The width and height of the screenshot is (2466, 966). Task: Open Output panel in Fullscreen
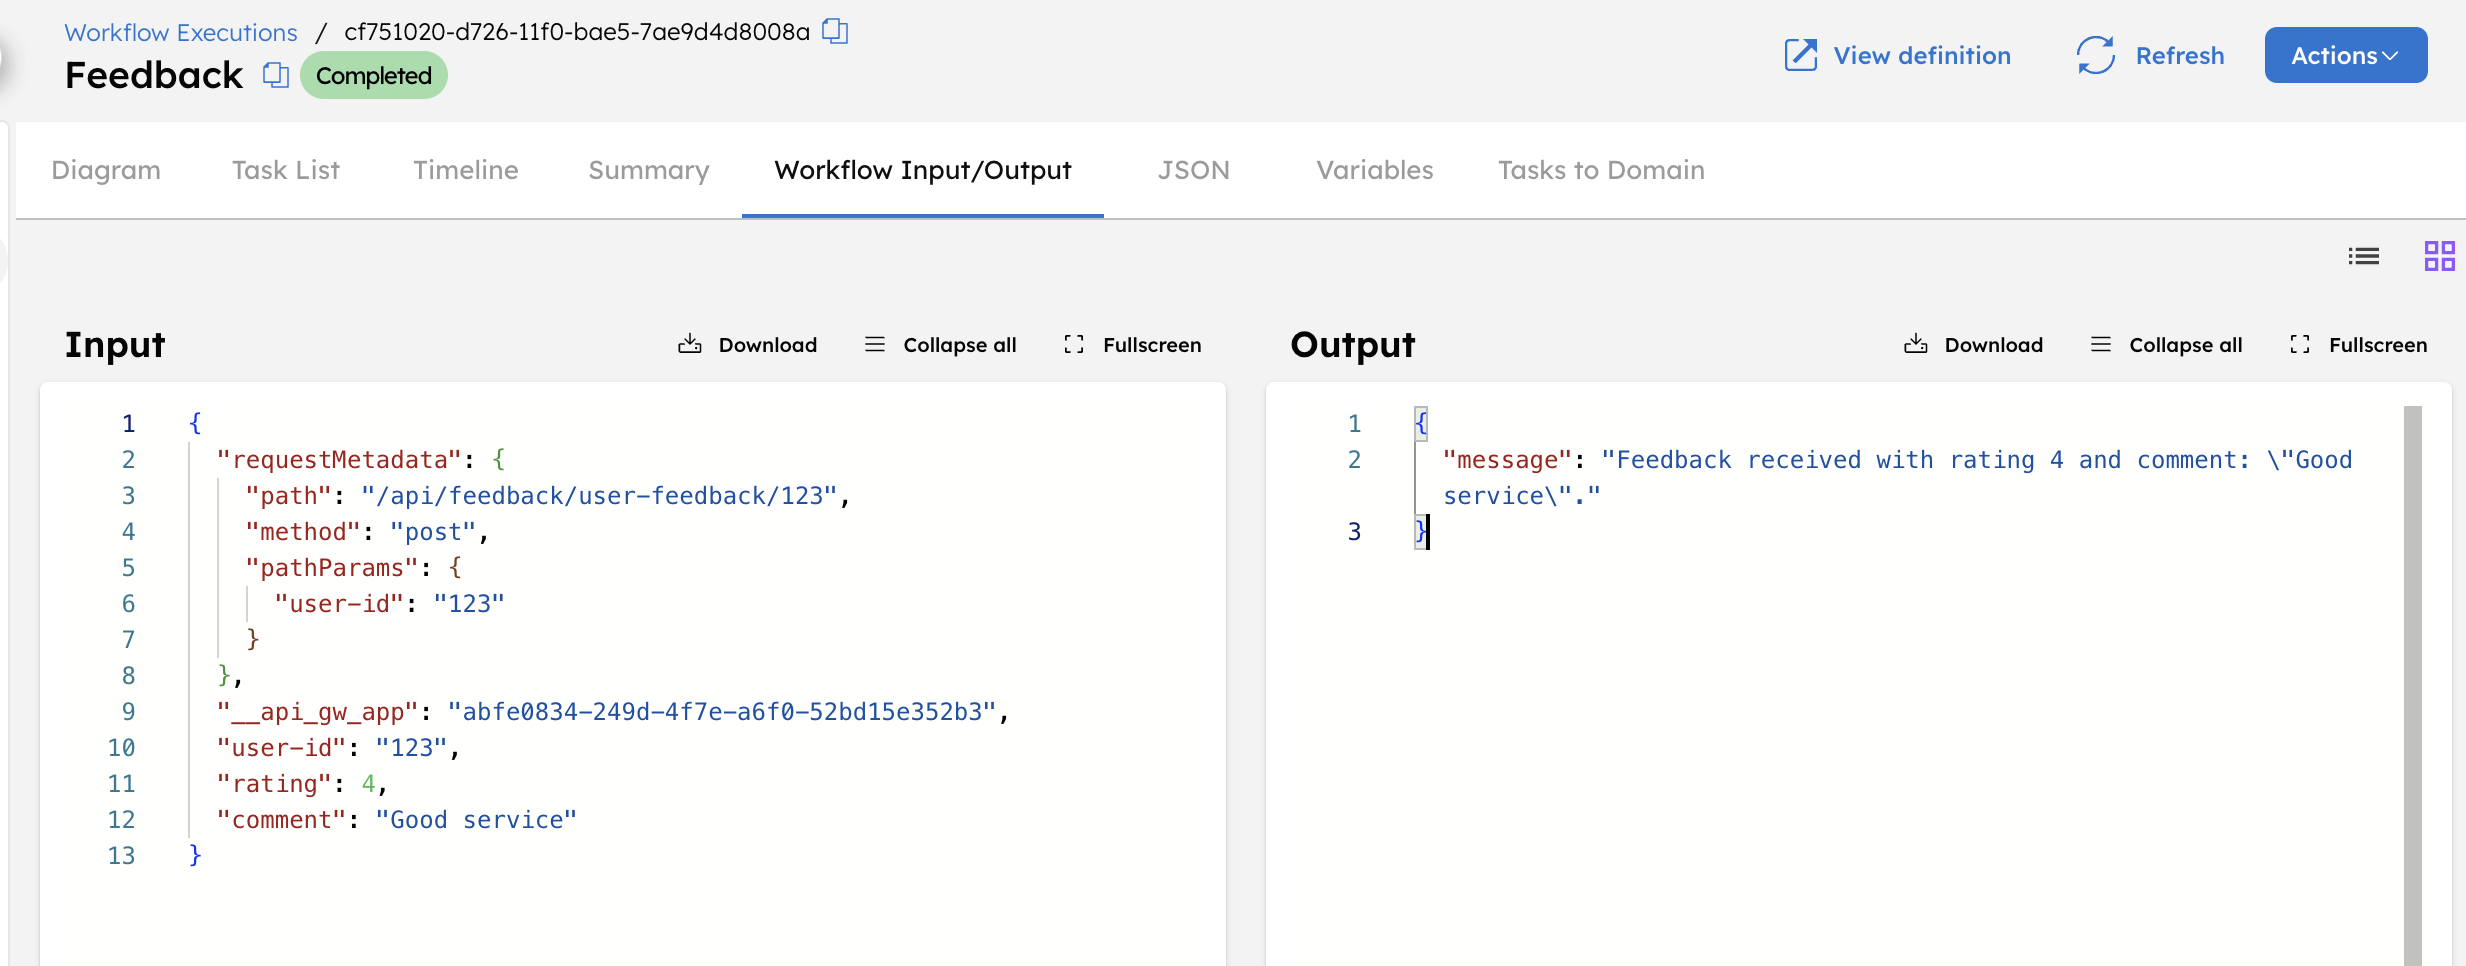2357,344
